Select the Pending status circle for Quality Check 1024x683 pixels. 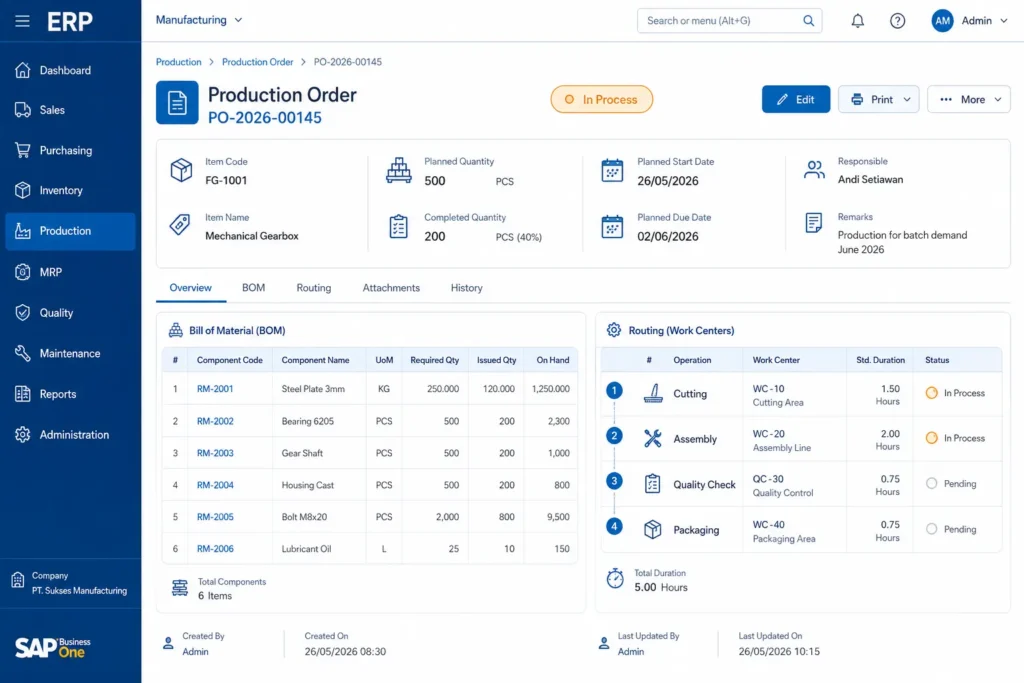[x=931, y=484]
